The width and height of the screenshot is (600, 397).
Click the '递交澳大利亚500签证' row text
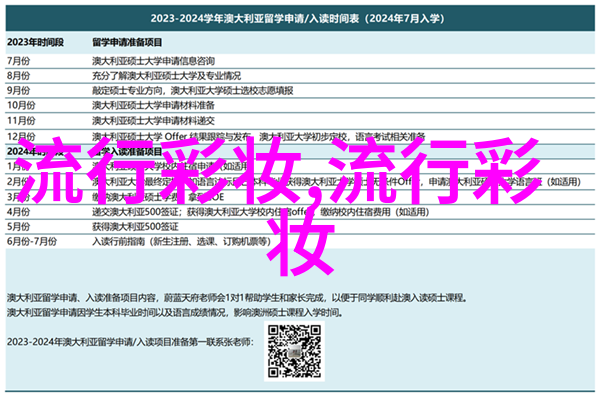260,212
